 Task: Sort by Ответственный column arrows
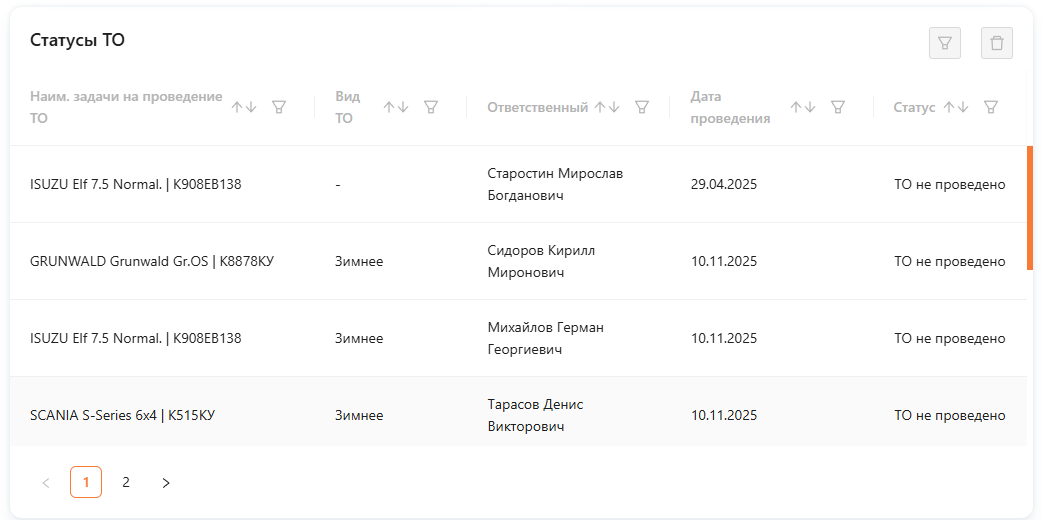(607, 107)
